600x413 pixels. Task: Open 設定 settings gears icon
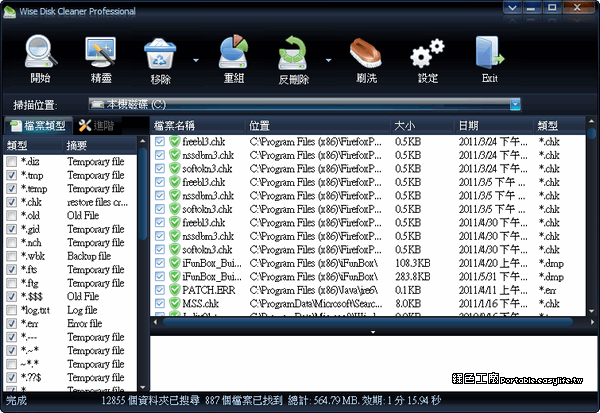click(x=427, y=54)
